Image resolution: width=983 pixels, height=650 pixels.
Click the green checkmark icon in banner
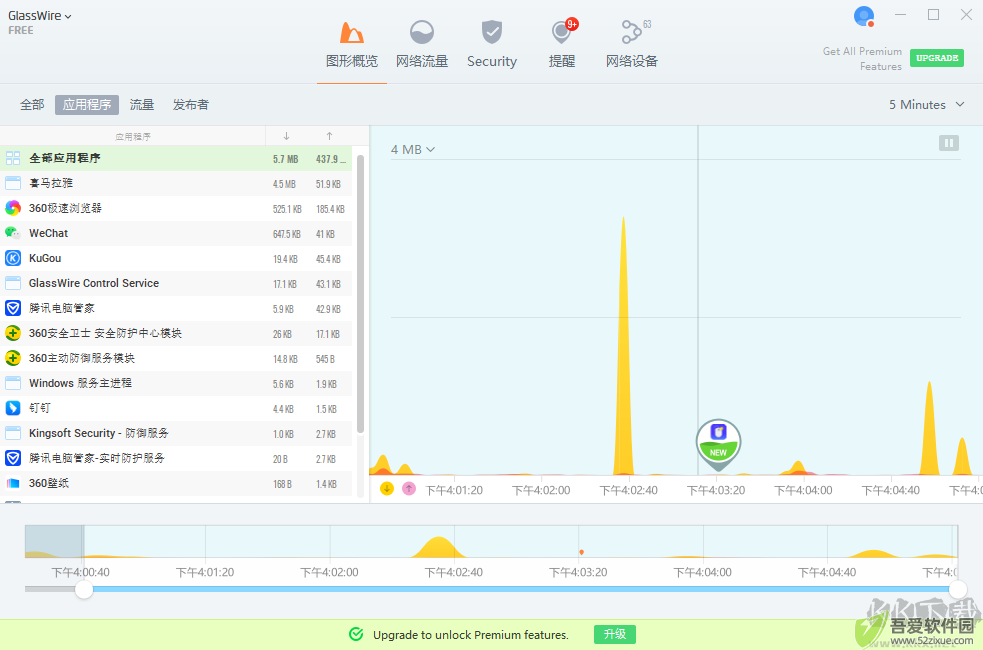pyautogui.click(x=356, y=634)
